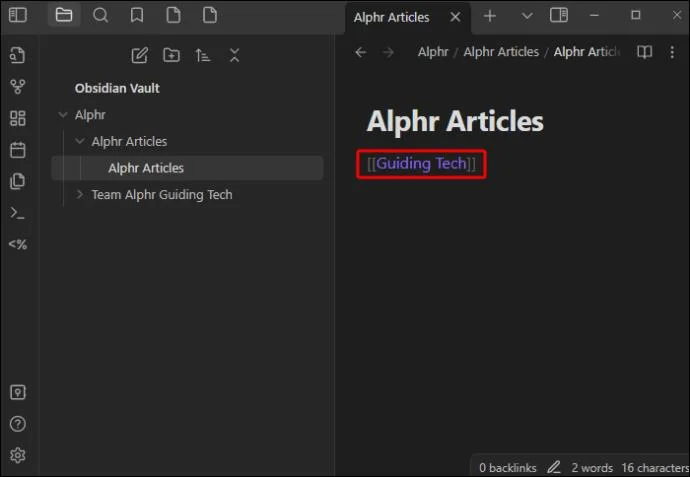Open the file explorer folder tab
Image resolution: width=690 pixels, height=477 pixels.
tap(64, 15)
